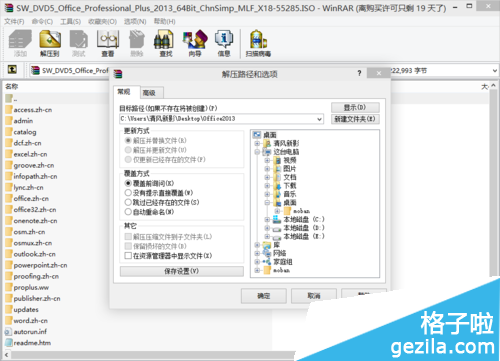Click the Test (测试) toolbar icon
Screen dimensions: 500x361
(79, 43)
